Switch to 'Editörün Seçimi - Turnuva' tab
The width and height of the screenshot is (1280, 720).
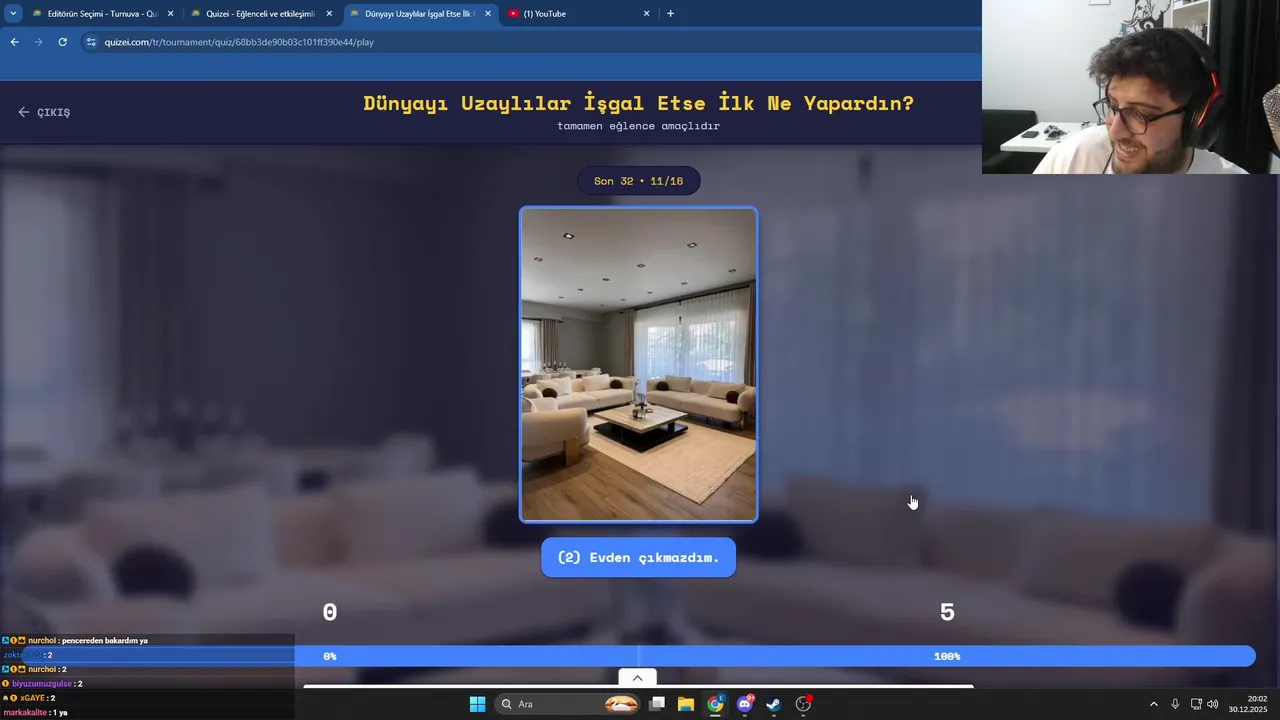(102, 14)
